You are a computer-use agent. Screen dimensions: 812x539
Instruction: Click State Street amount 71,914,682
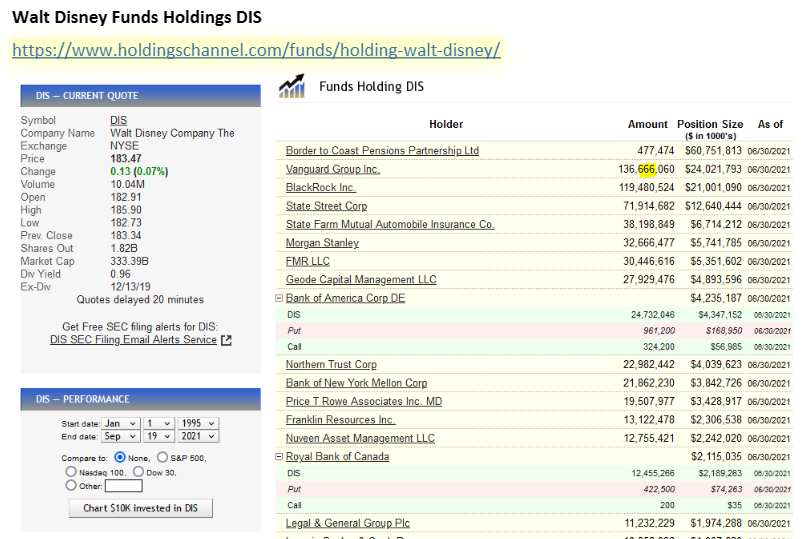click(649, 206)
